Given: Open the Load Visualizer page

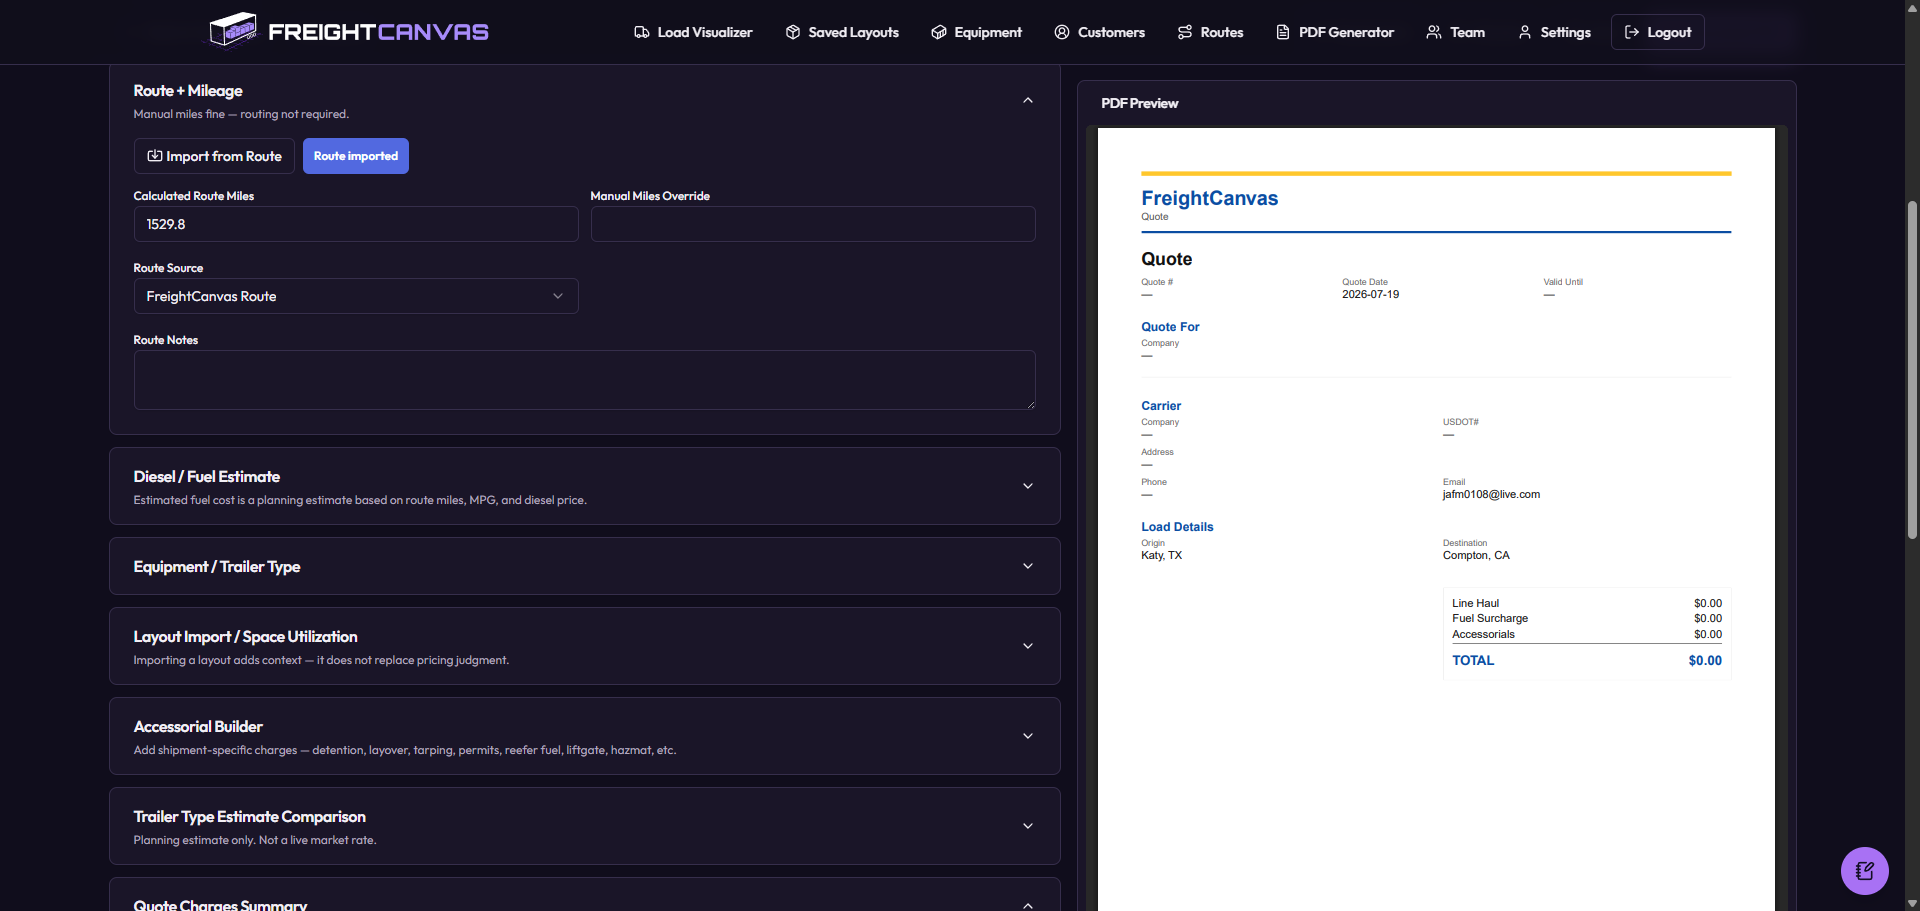Looking at the screenshot, I should [693, 32].
